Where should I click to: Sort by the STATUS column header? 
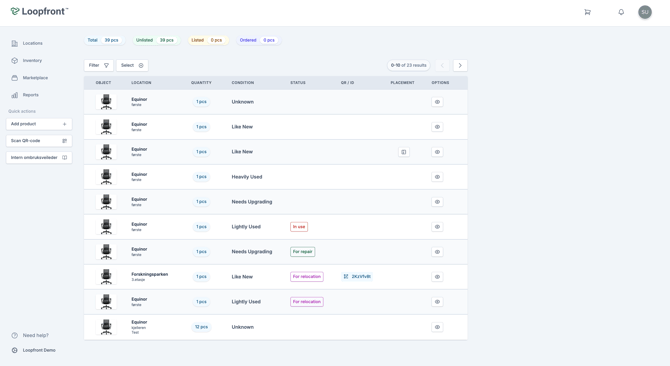tap(298, 83)
